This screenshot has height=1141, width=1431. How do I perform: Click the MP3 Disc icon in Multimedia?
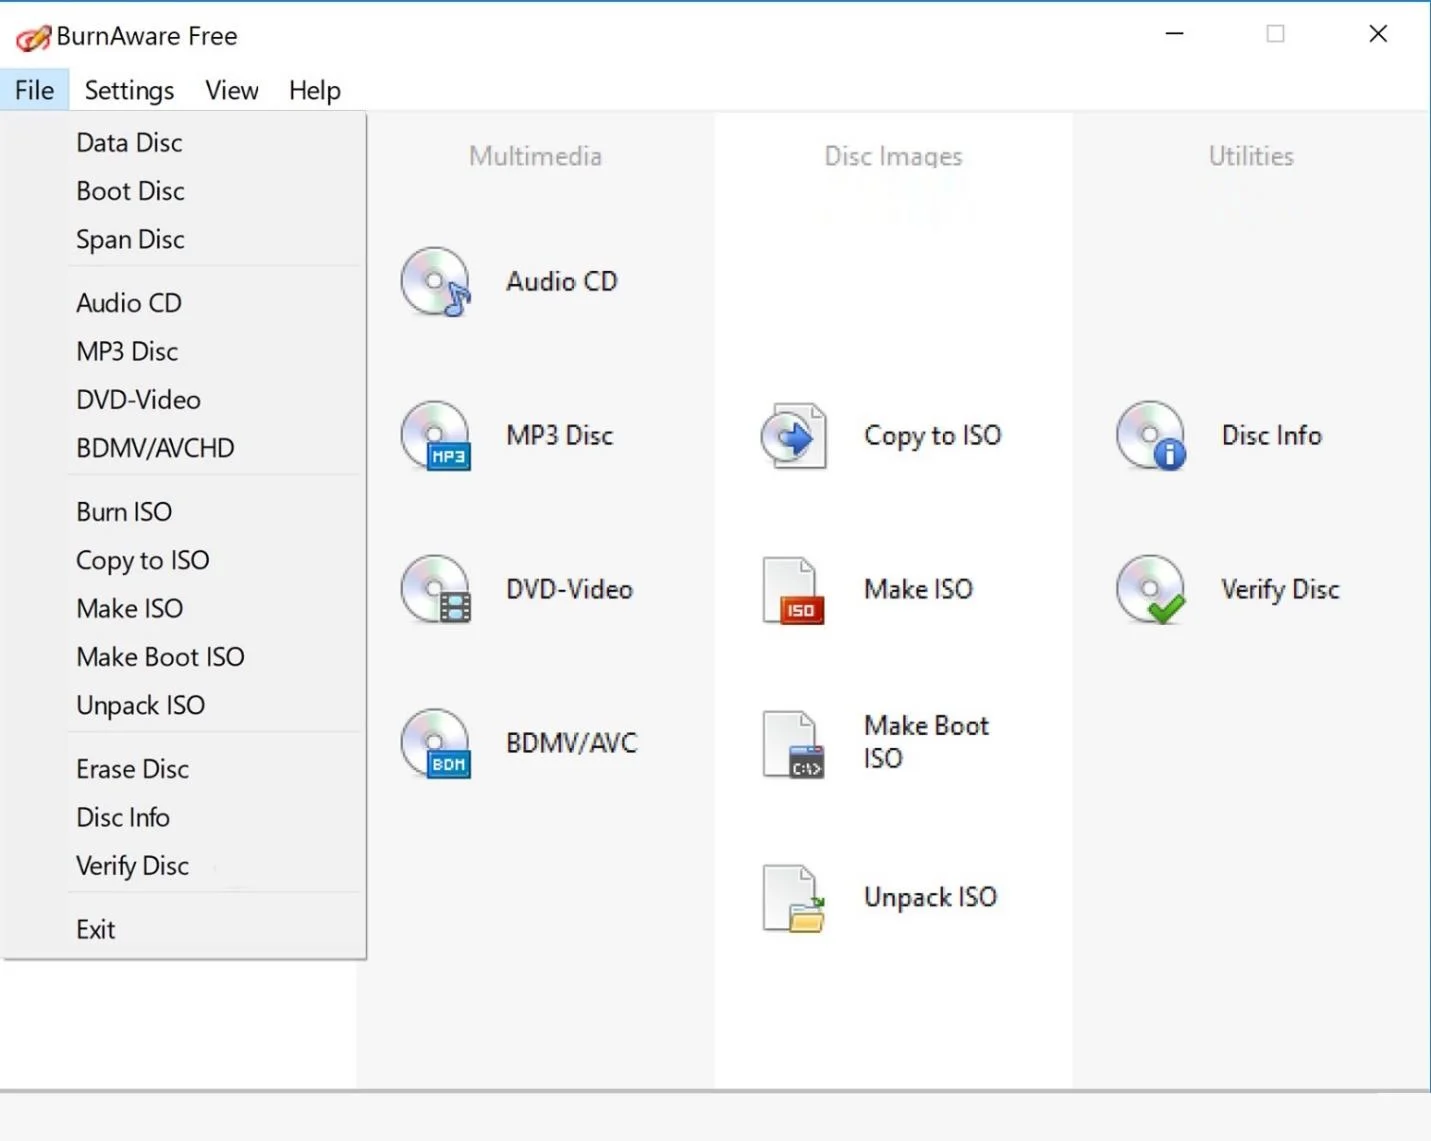tap(436, 436)
